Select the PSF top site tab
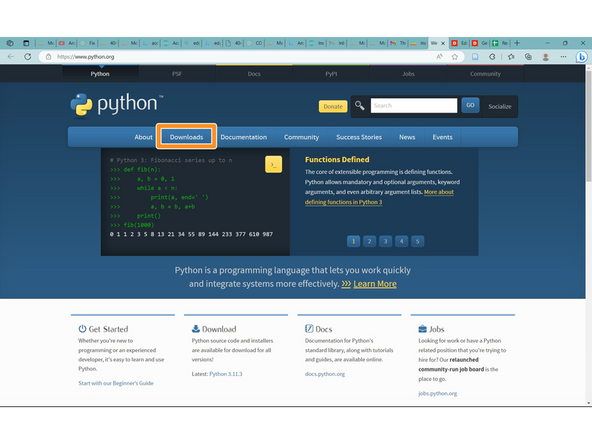592x444 pixels. pyautogui.click(x=177, y=74)
